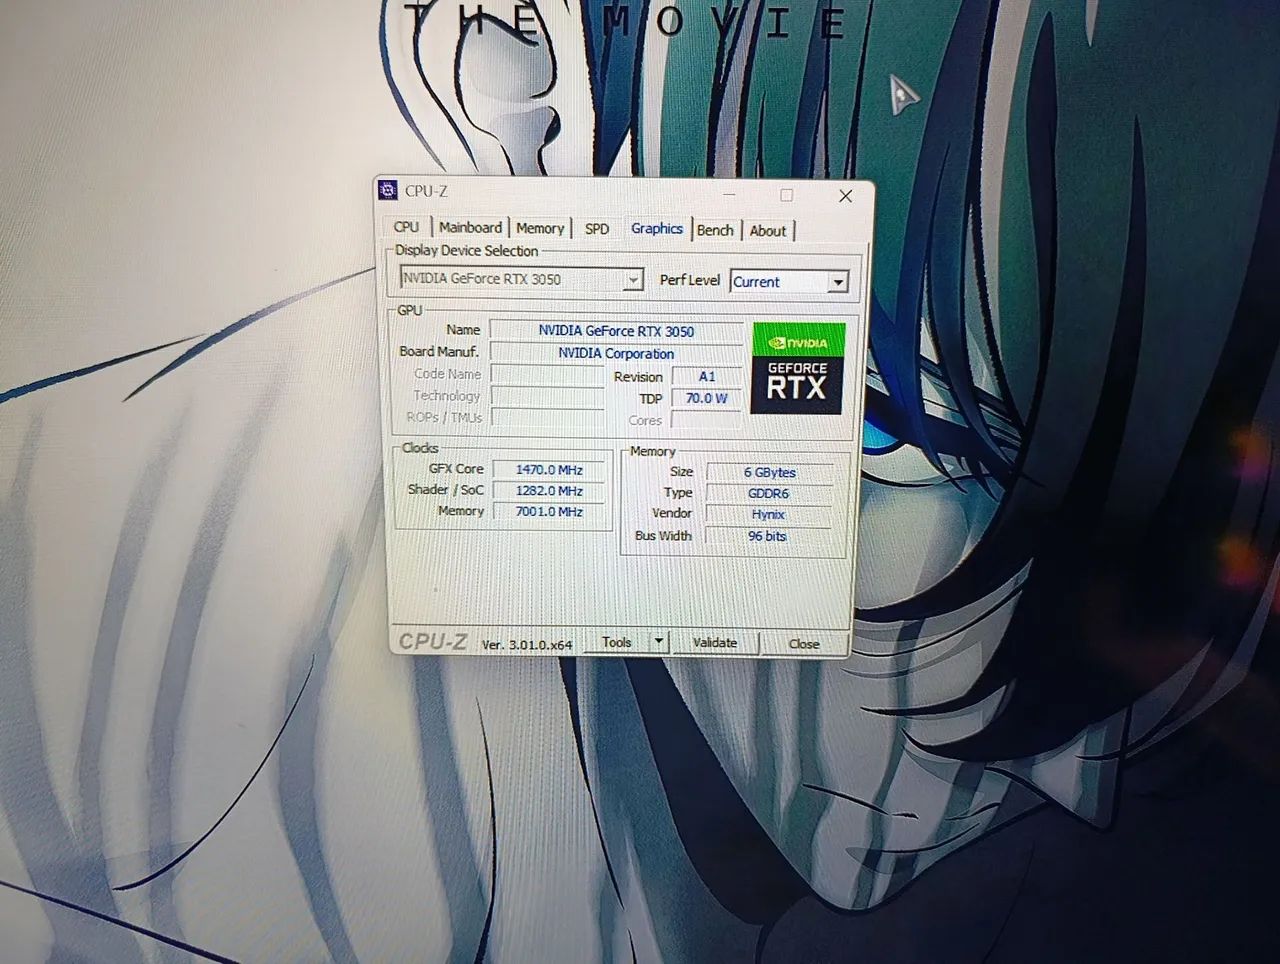Click the empty Cores field
Viewport: 1280px width, 964px height.
[707, 420]
